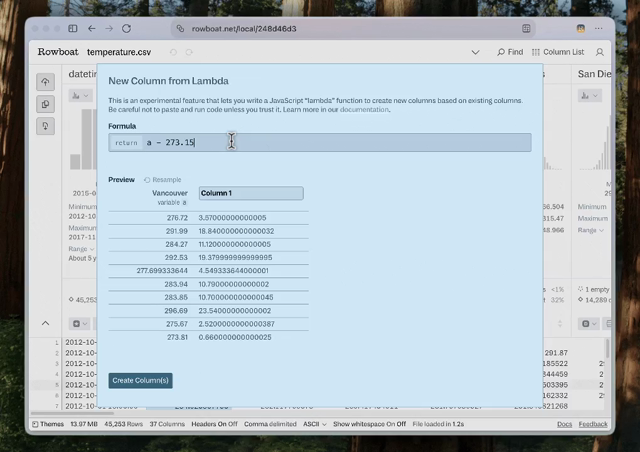Edit the Column 1 name field
640x452 pixels.
[251, 193]
